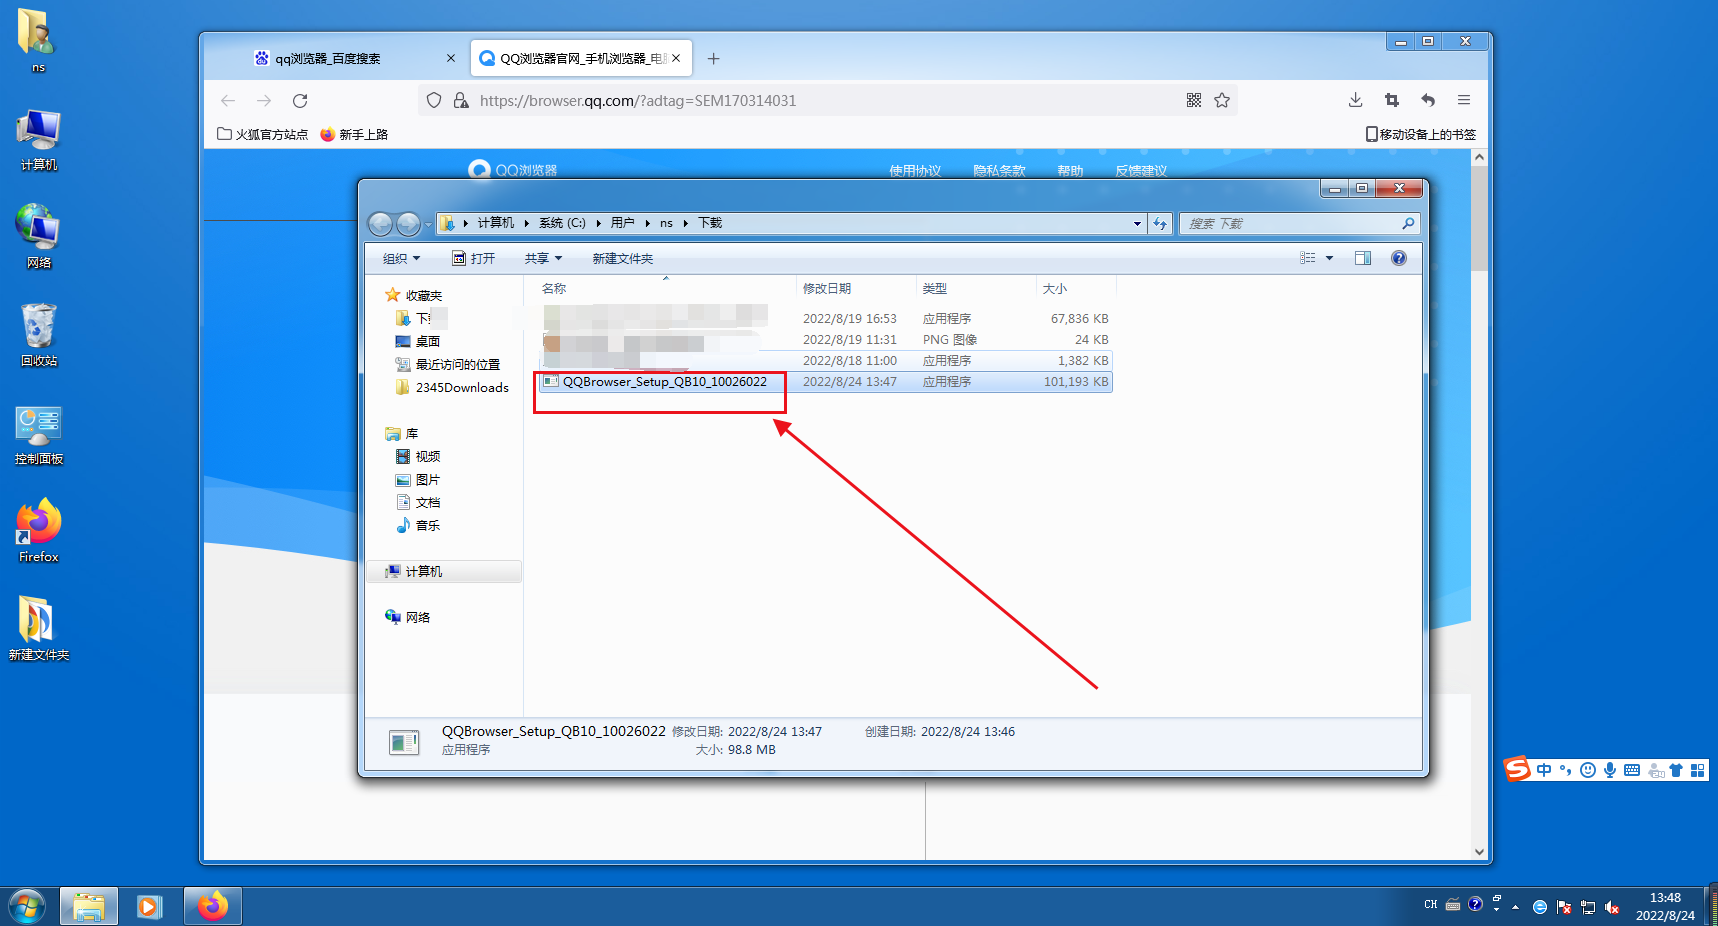Viewport: 1718px width, 926px height.
Task: Click the change view icon in Explorer
Action: click(x=1308, y=258)
